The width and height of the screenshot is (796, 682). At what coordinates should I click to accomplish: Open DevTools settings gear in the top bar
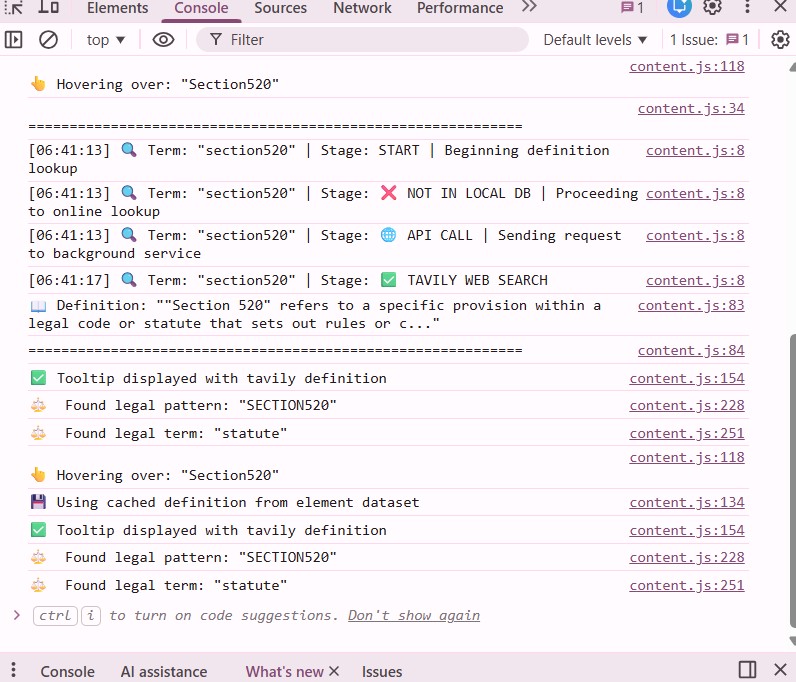coord(712,7)
